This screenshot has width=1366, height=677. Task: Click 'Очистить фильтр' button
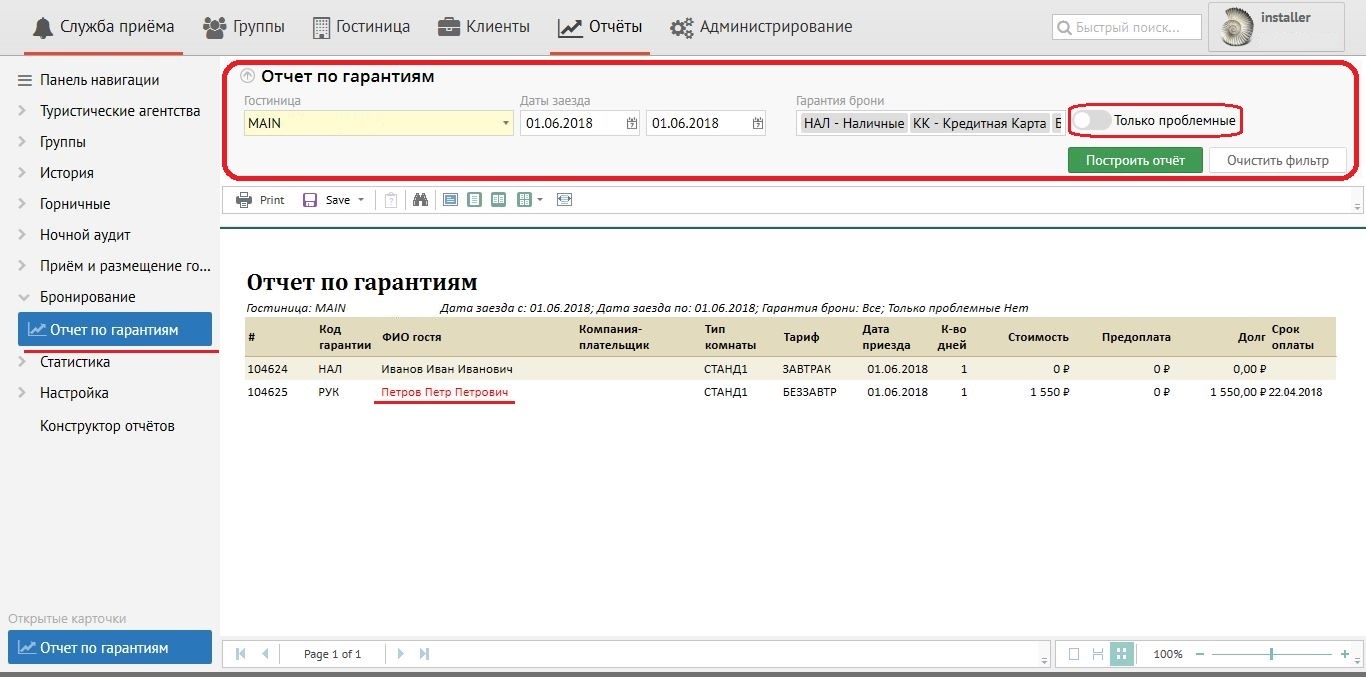click(1277, 160)
